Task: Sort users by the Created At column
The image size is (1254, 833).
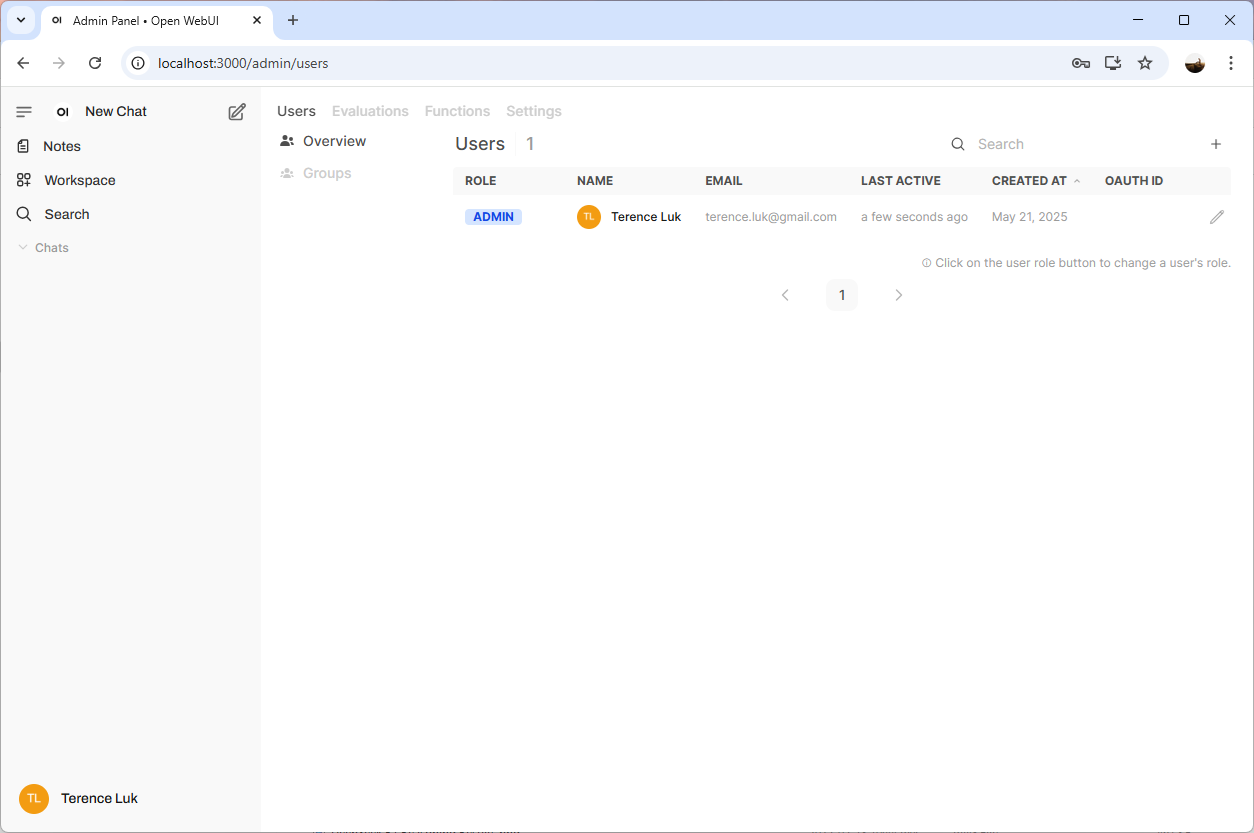Action: coord(1029,181)
